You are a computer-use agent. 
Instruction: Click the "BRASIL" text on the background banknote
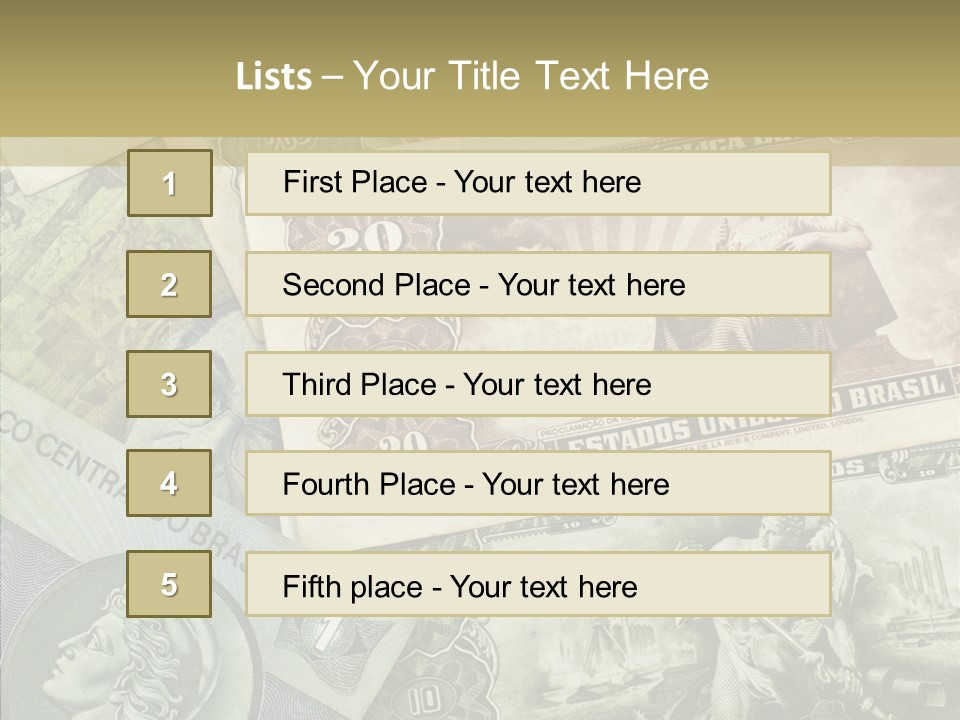click(896, 390)
